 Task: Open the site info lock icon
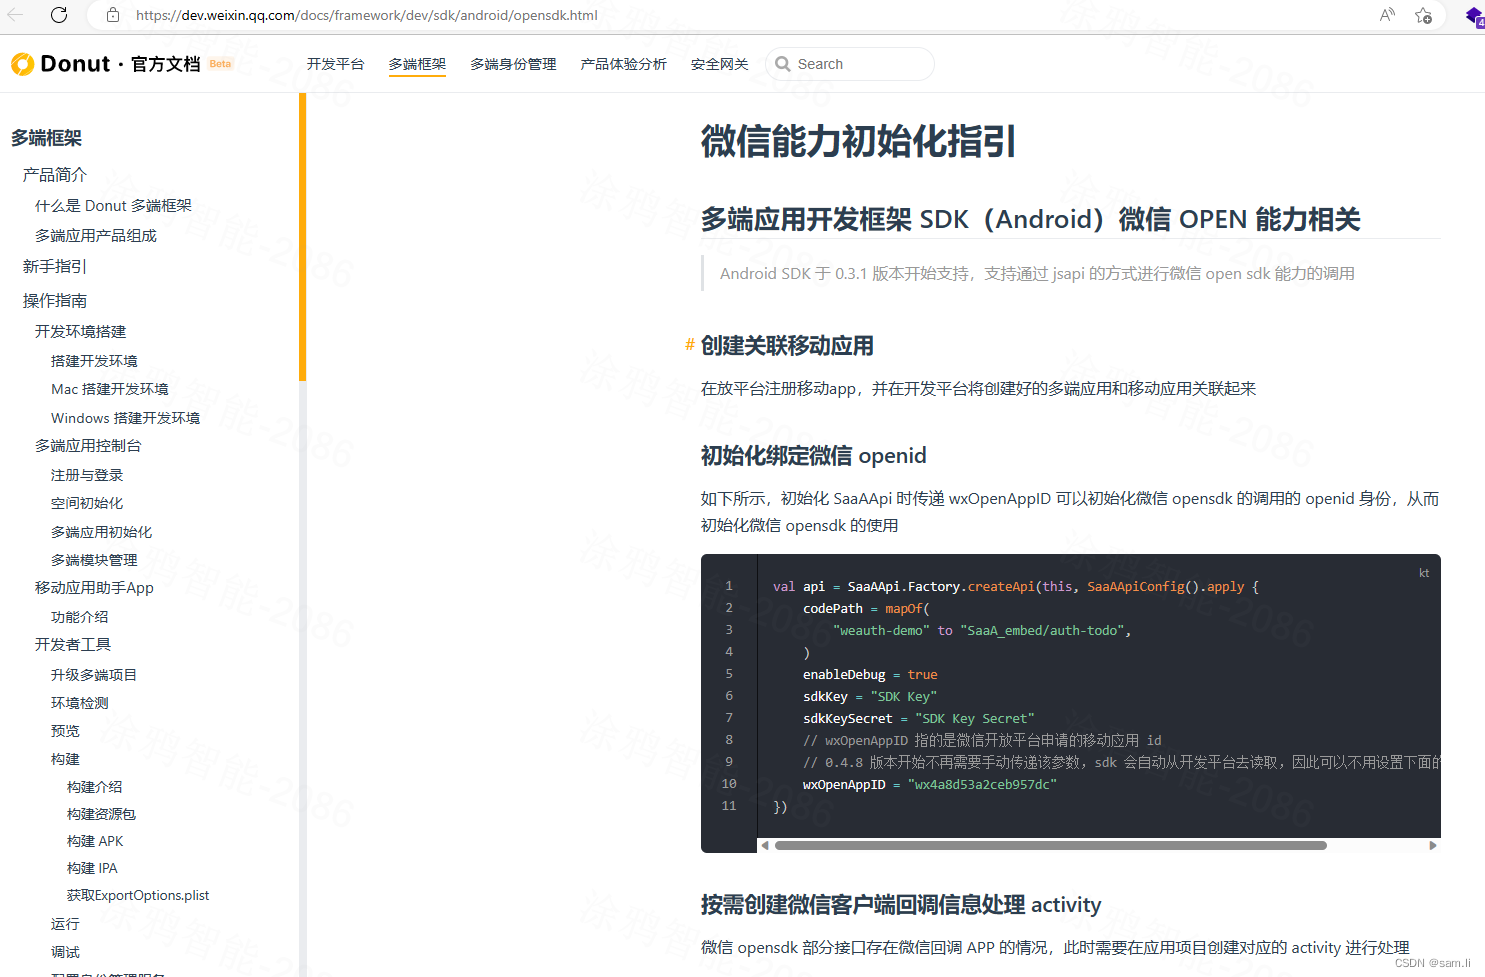(x=113, y=15)
